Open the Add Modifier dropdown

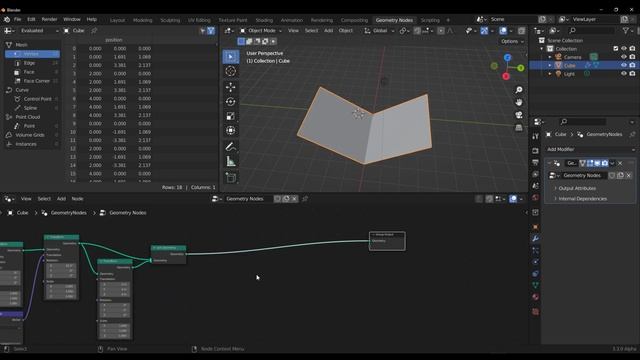591,149
